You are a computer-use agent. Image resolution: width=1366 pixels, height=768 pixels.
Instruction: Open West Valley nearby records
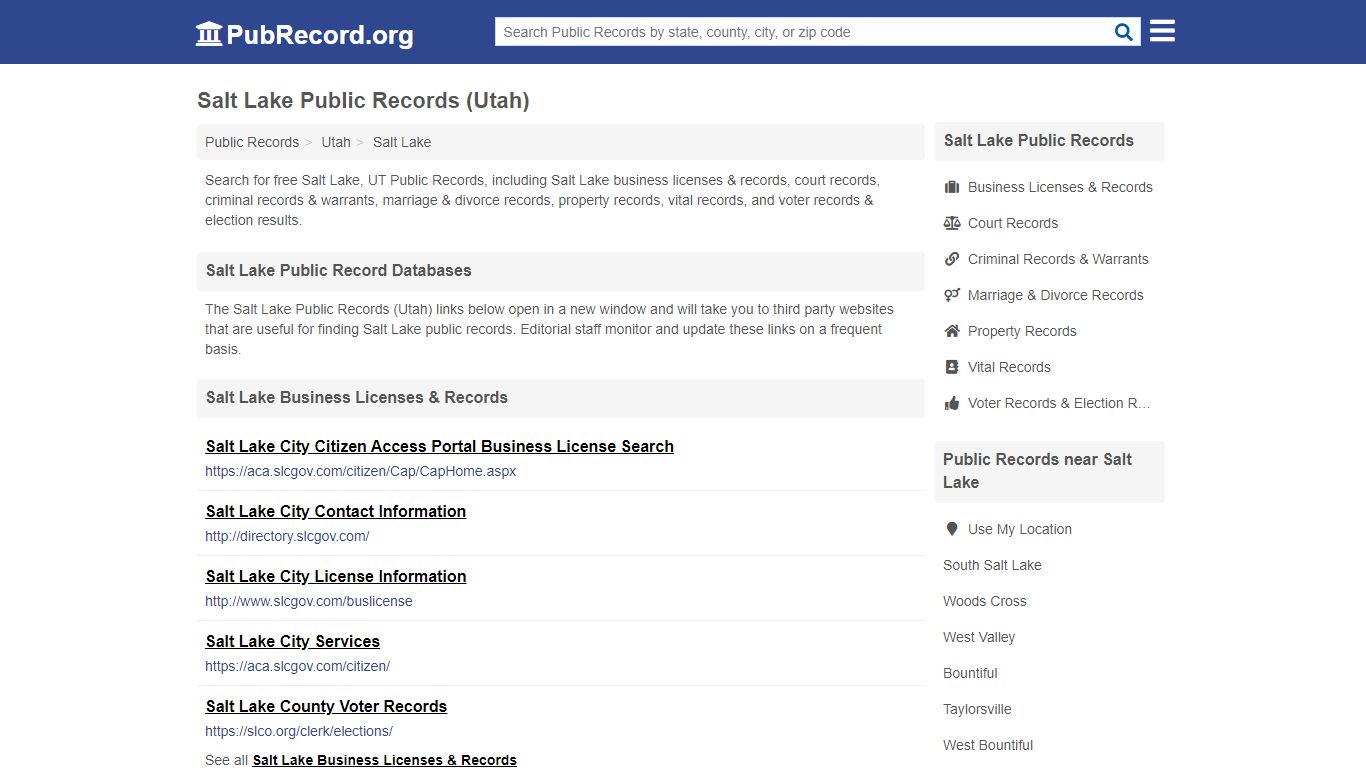(979, 637)
